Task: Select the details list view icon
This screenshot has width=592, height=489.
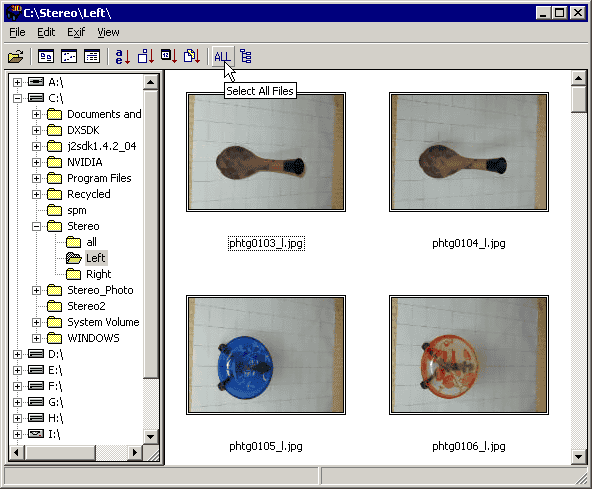Action: click(92, 57)
